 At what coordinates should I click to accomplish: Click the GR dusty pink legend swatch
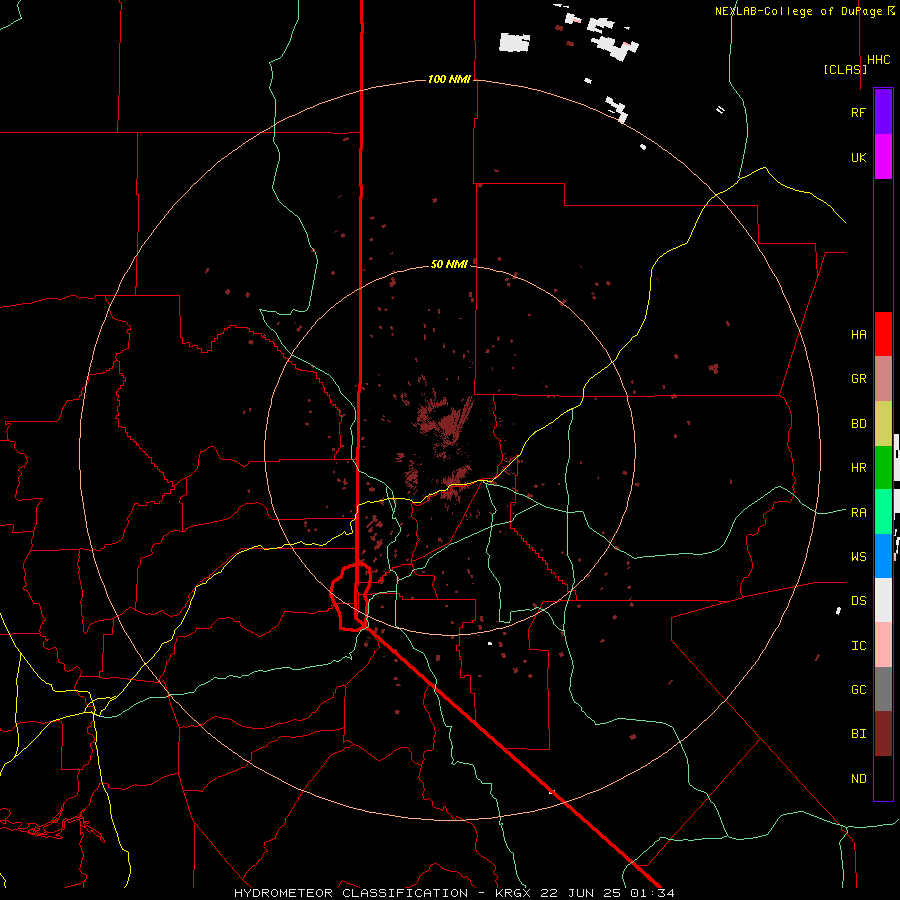[883, 379]
